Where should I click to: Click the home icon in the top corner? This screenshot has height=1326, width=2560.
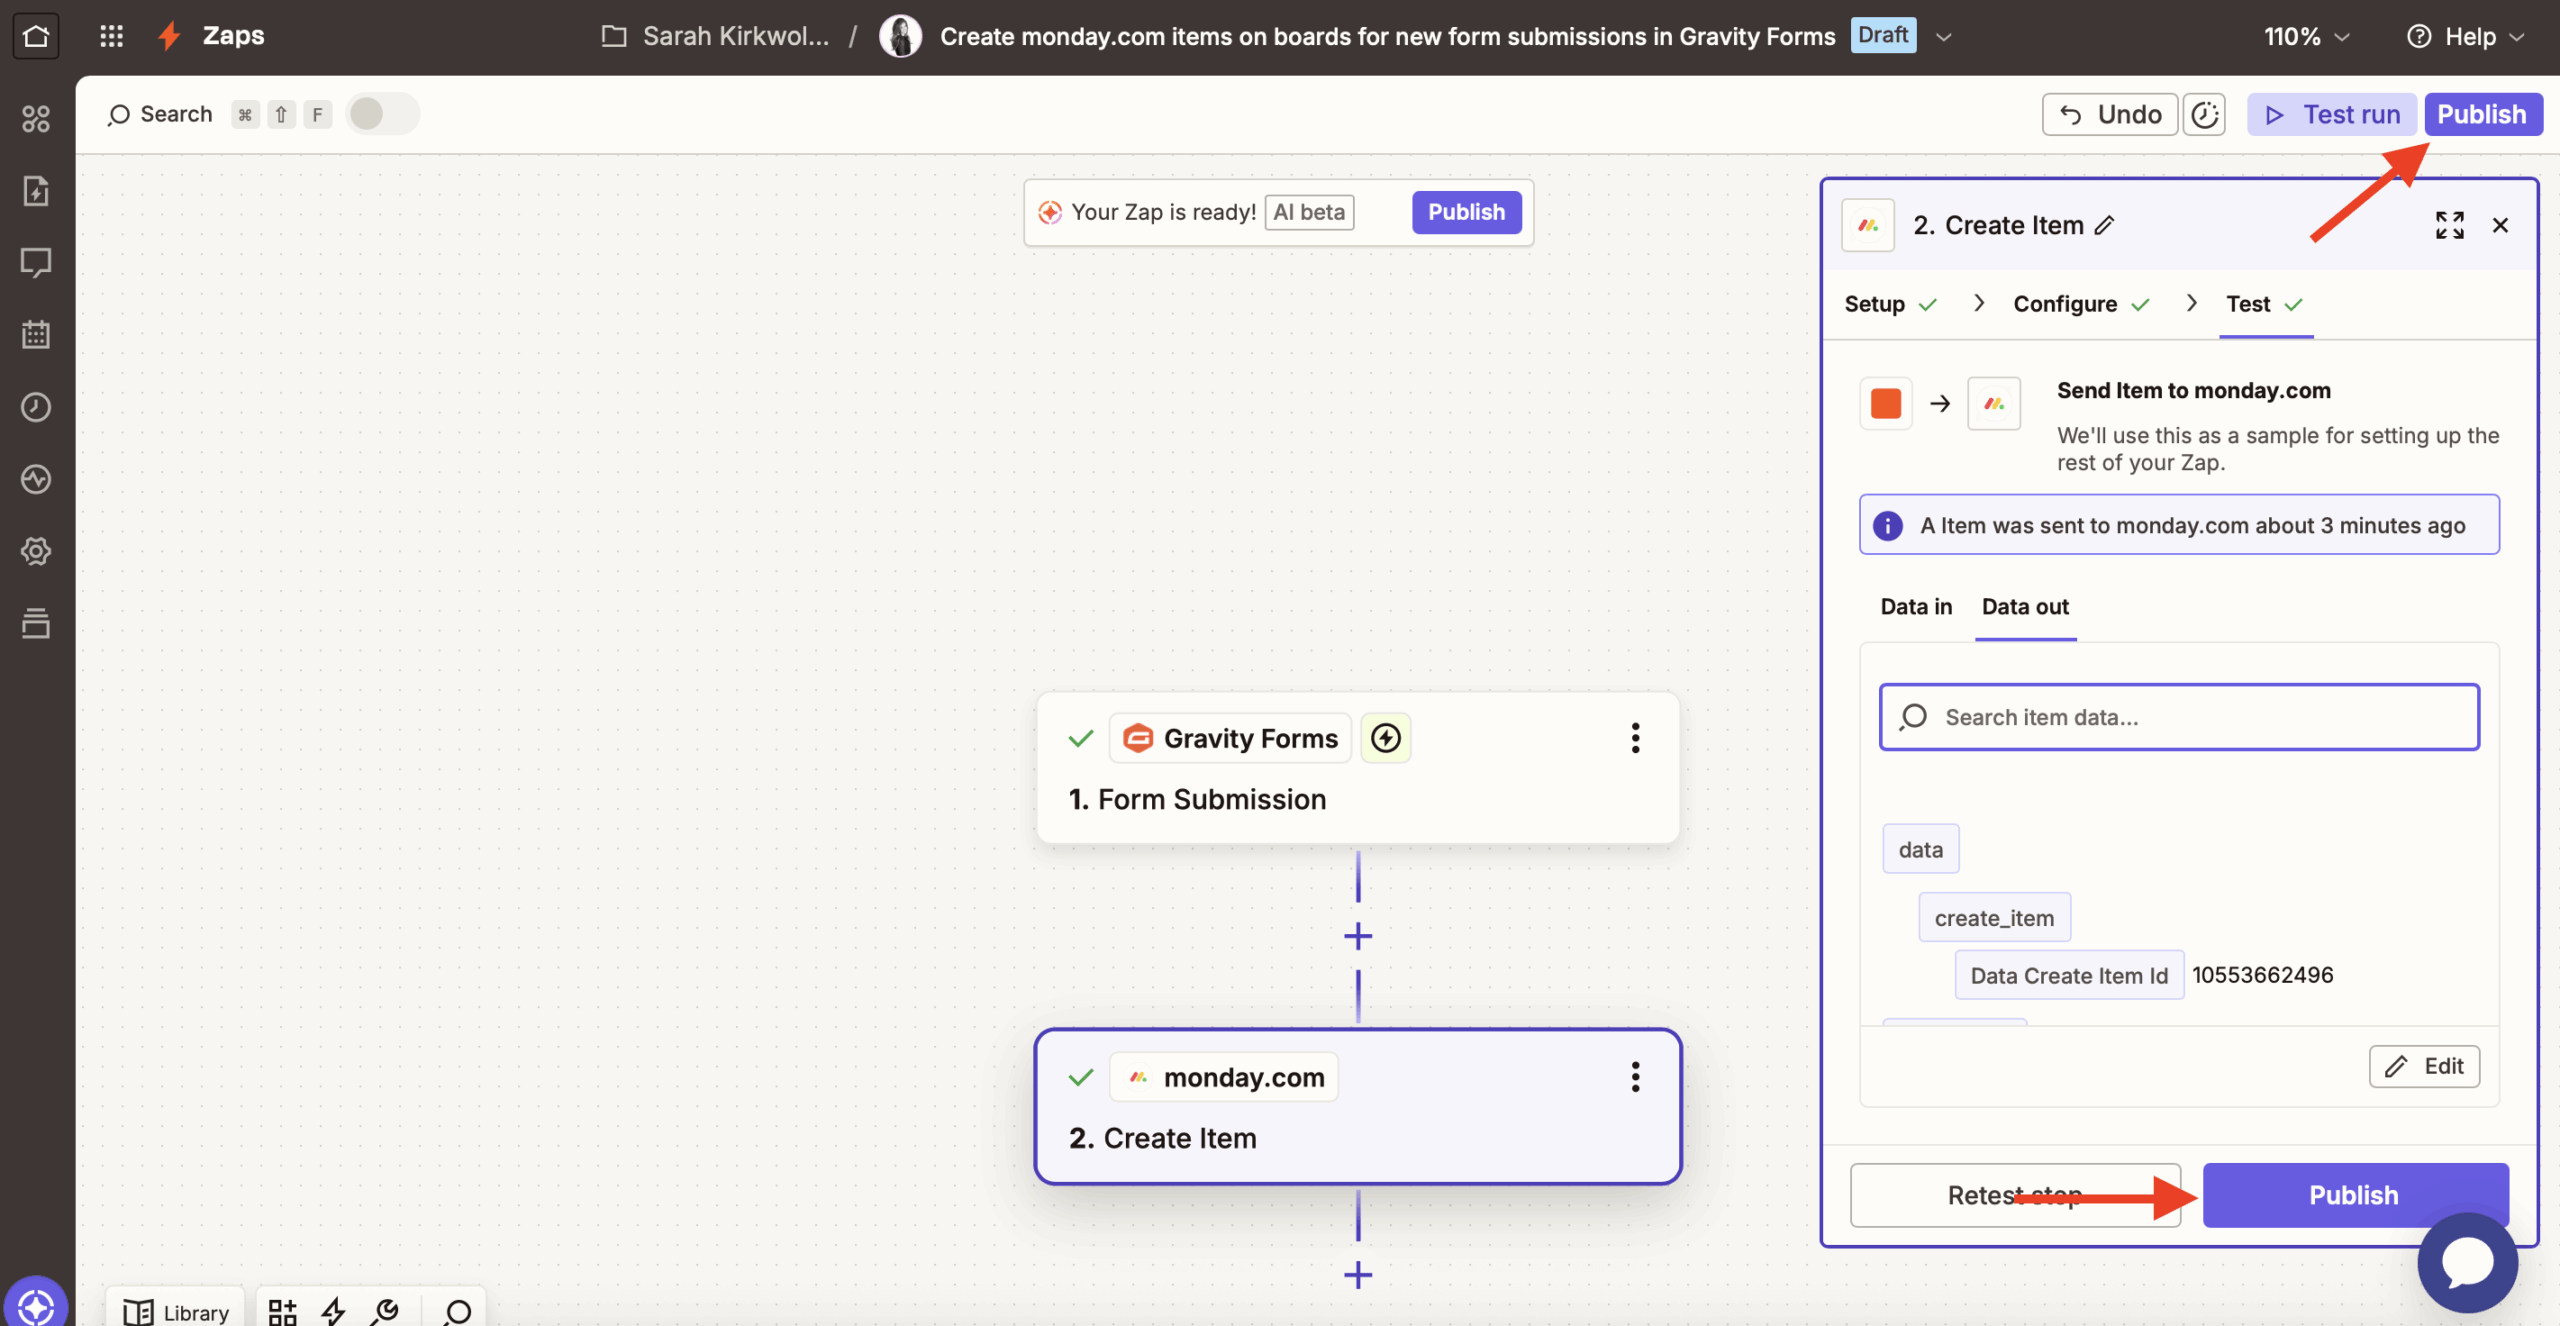click(36, 35)
